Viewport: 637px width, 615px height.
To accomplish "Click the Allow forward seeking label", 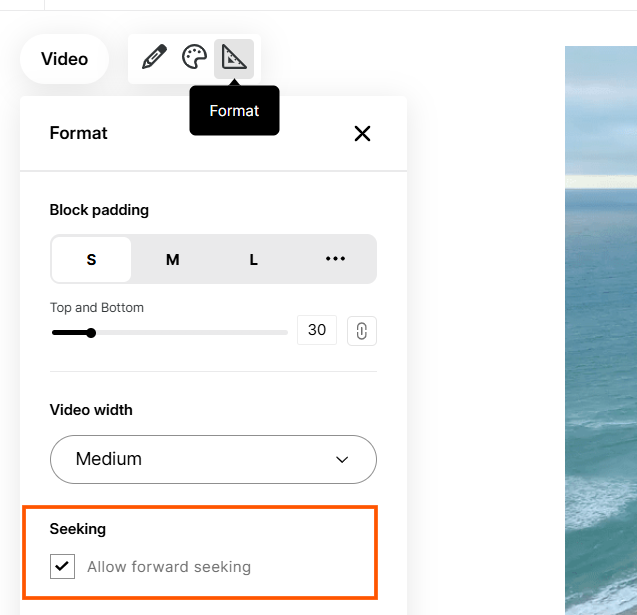I will (x=169, y=567).
